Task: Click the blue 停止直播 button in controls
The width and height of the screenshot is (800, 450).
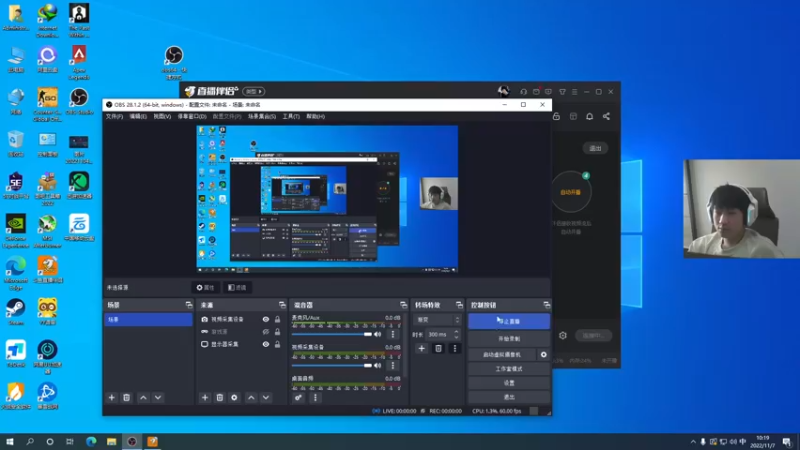Action: coord(509,321)
